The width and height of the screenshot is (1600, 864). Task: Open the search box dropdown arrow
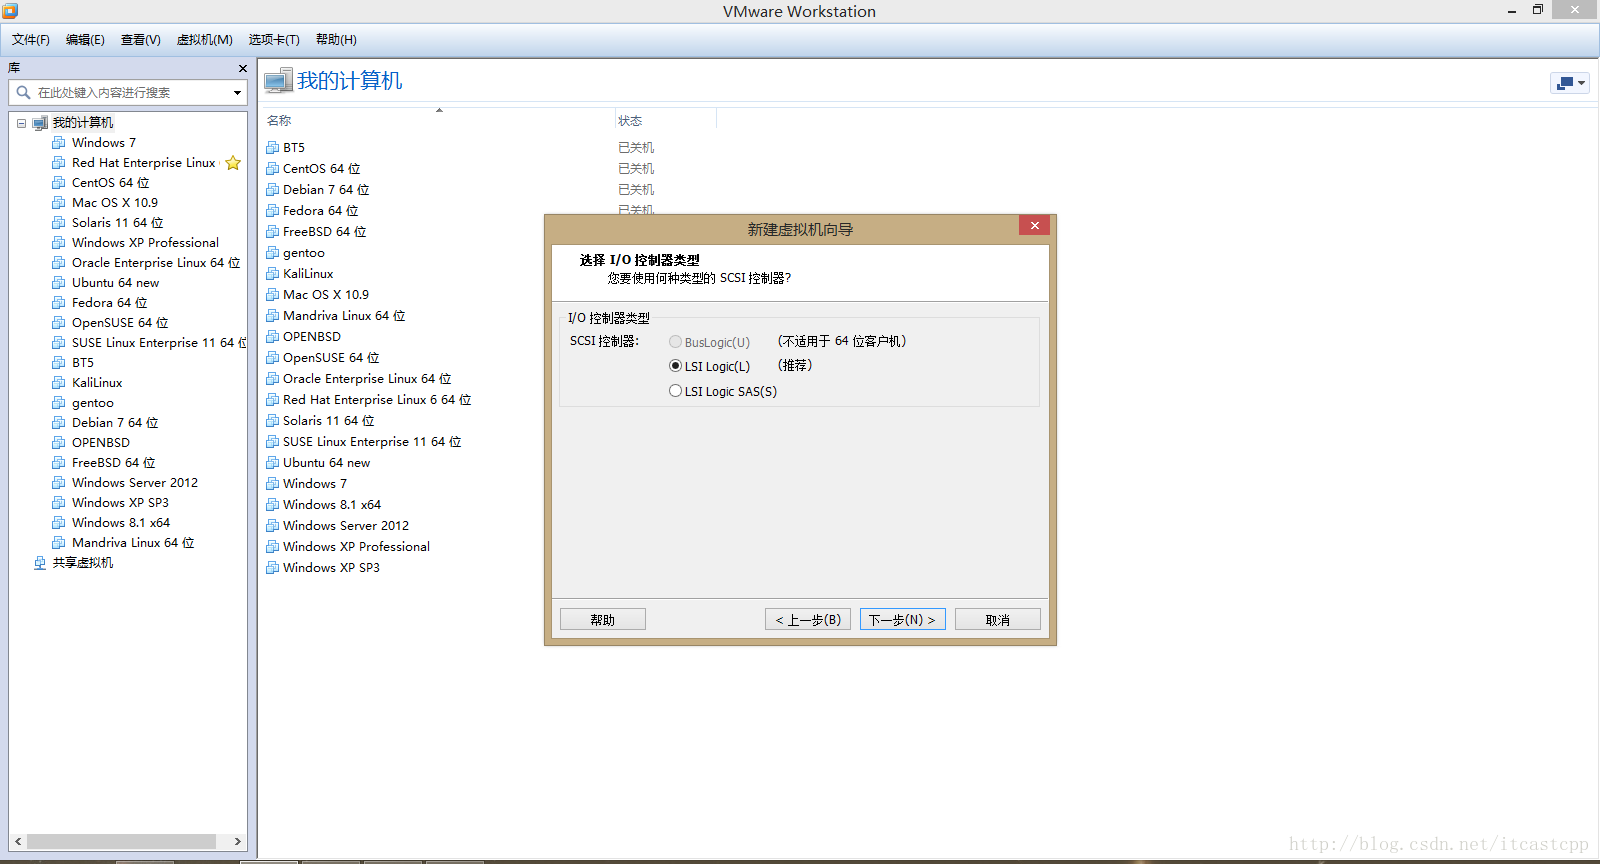[237, 93]
